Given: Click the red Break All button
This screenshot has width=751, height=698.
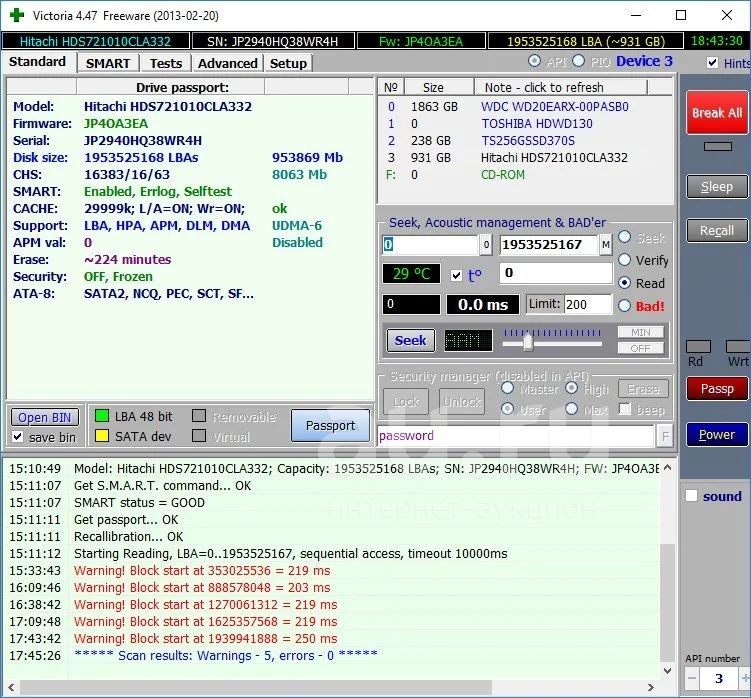Looking at the screenshot, I should pyautogui.click(x=716, y=113).
